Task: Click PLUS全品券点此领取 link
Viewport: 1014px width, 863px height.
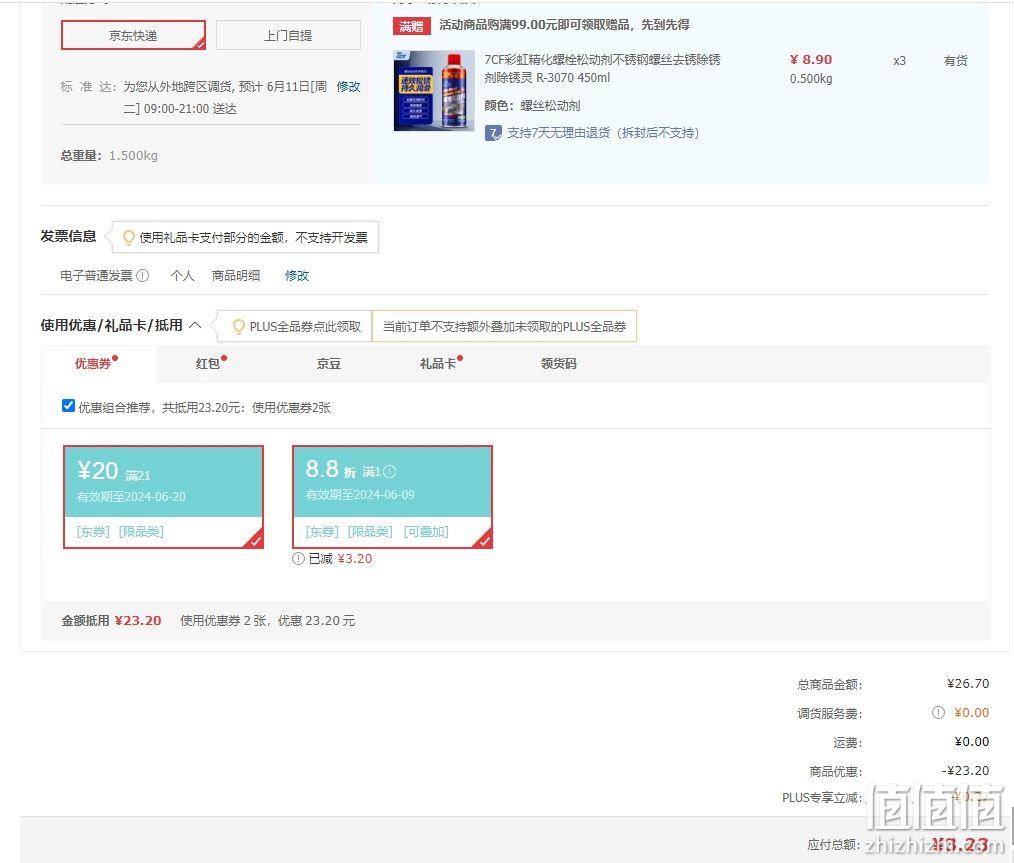Action: click(x=305, y=326)
